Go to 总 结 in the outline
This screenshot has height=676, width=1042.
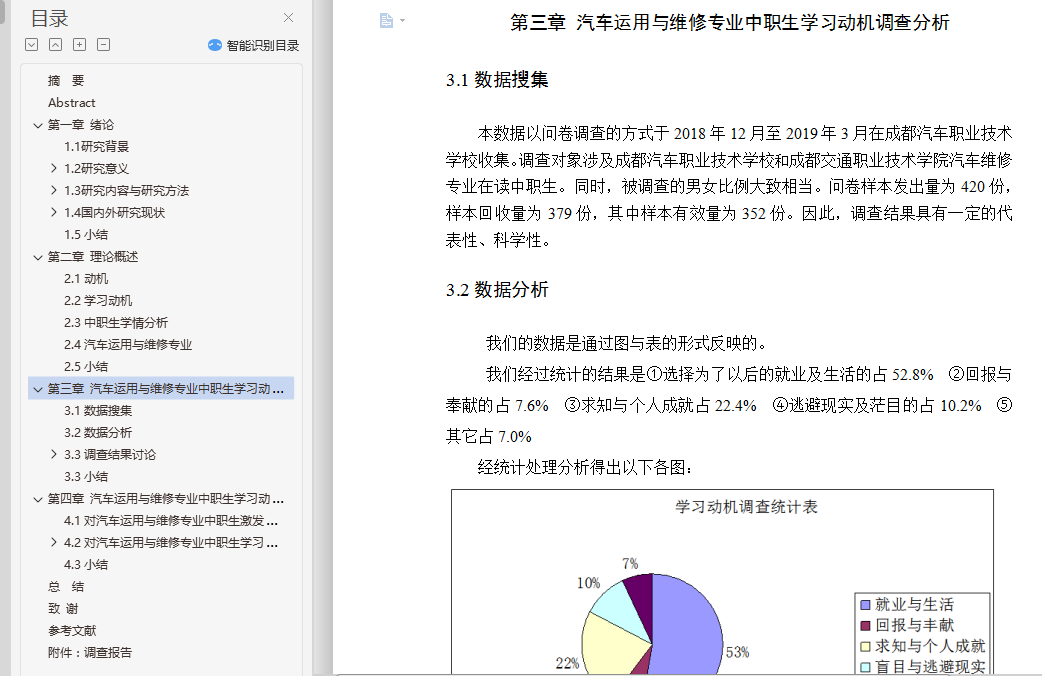[66, 586]
